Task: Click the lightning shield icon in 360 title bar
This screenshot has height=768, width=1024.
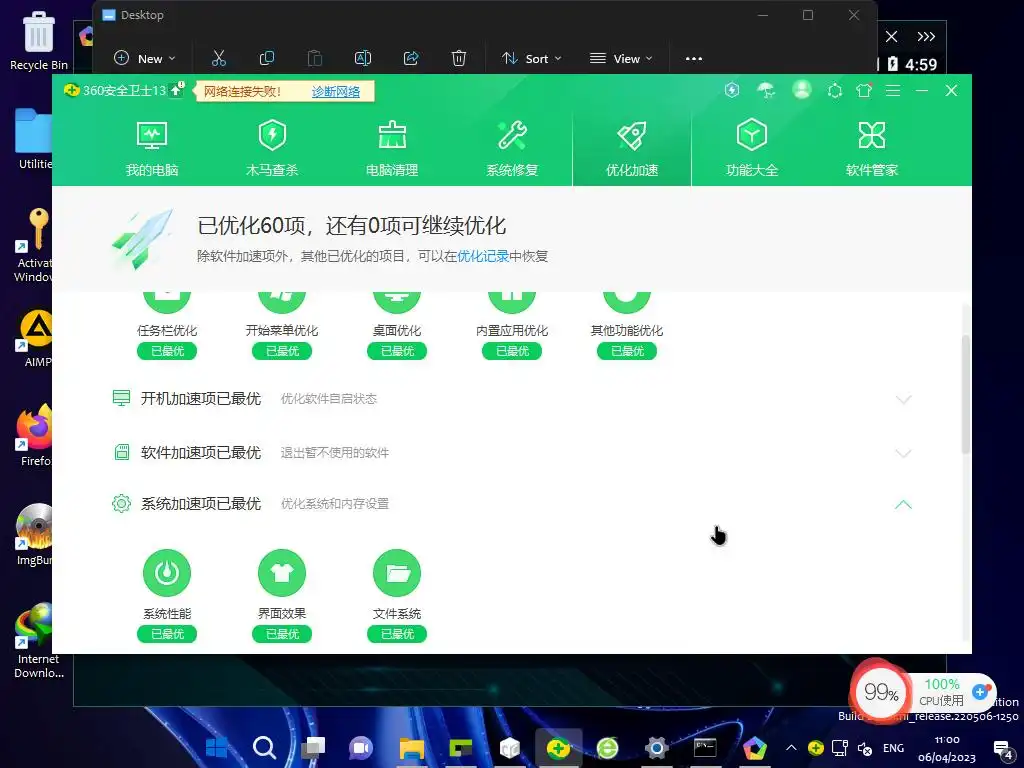Action: [x=732, y=90]
